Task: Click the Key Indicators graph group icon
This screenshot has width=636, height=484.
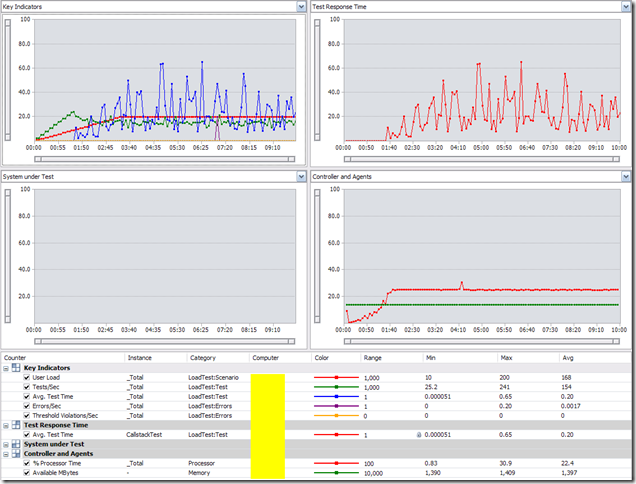Action: click(x=16, y=368)
